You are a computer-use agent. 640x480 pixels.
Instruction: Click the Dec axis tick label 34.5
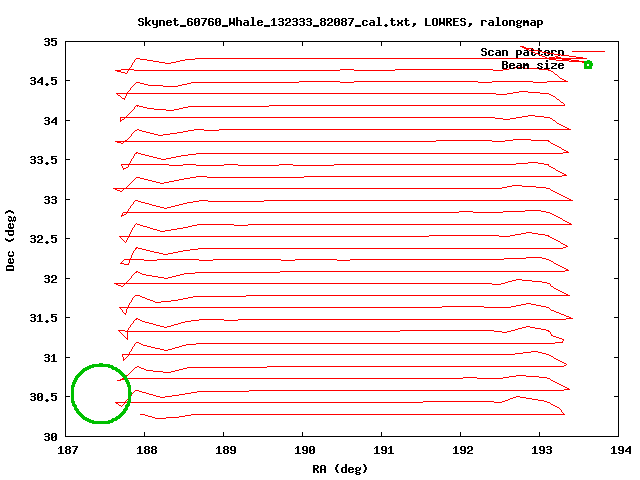tap(43, 81)
